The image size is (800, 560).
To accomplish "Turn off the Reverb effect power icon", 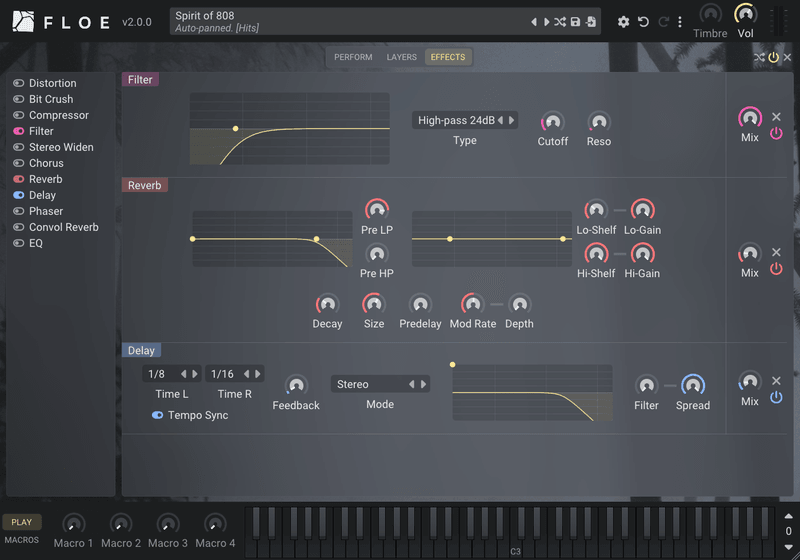I will (x=776, y=268).
